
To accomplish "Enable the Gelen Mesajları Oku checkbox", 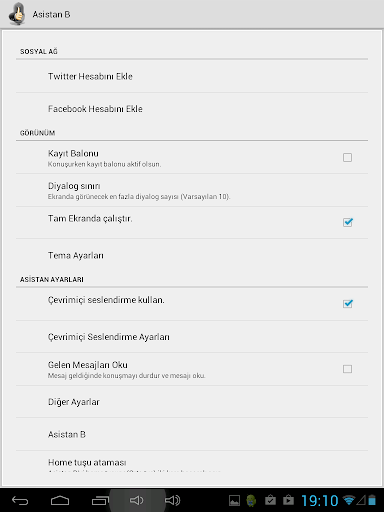I will (x=347, y=369).
